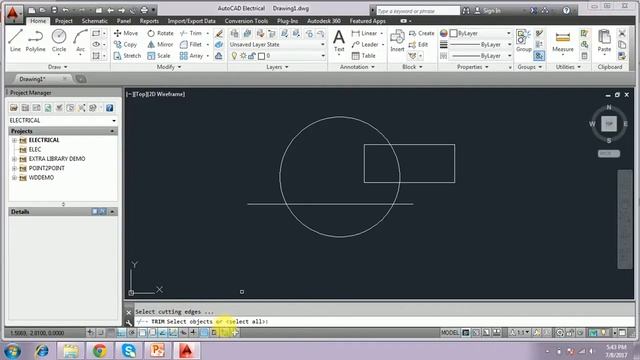This screenshot has width=640, height=360.
Task: Click the Scale tool
Action: pos(159,56)
